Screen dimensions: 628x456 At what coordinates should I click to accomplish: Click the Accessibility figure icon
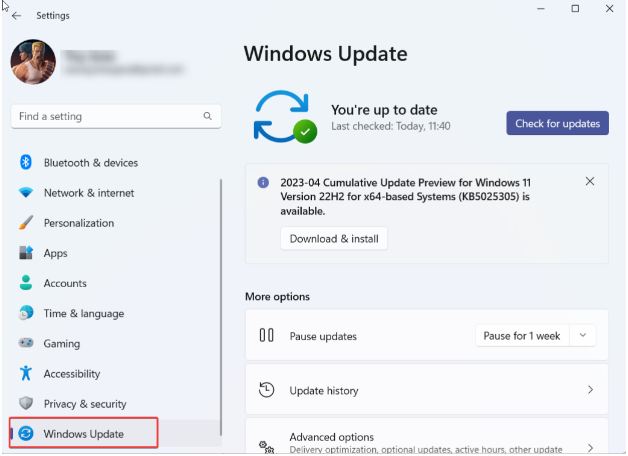[x=26, y=373]
